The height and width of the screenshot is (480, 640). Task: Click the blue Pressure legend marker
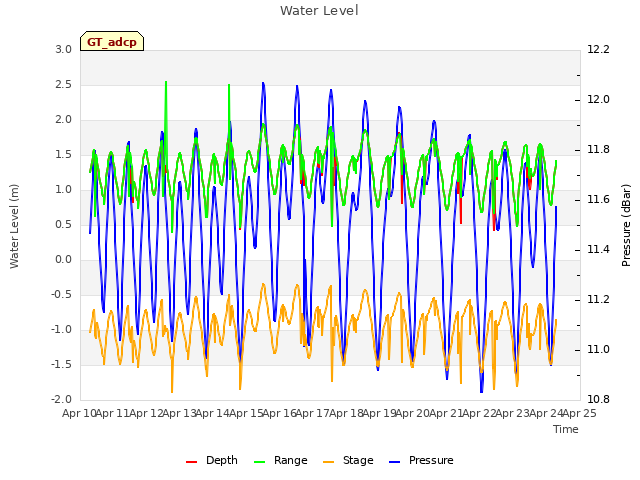click(x=394, y=462)
